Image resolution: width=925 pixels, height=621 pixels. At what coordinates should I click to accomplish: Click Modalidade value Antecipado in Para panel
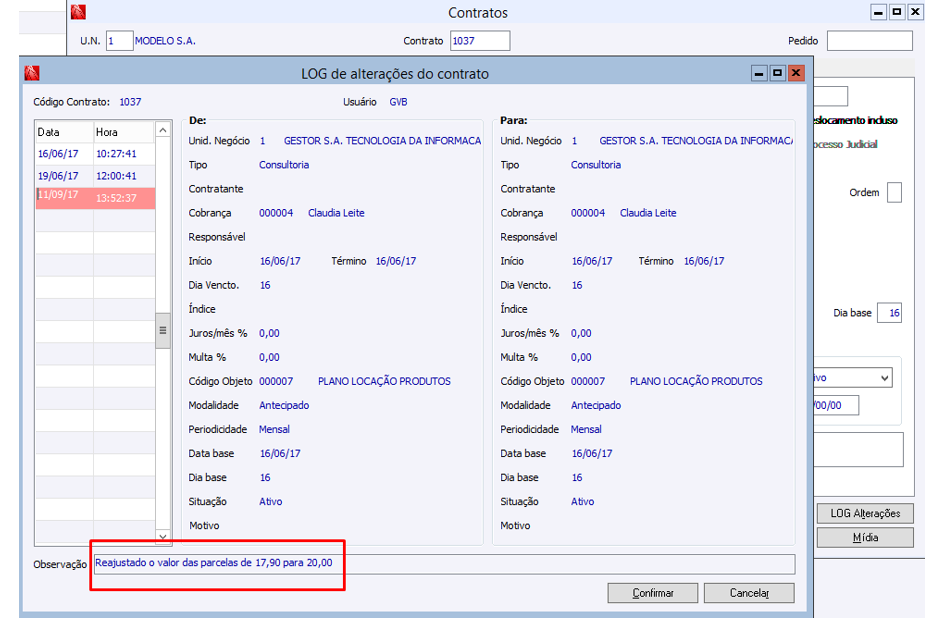596,406
